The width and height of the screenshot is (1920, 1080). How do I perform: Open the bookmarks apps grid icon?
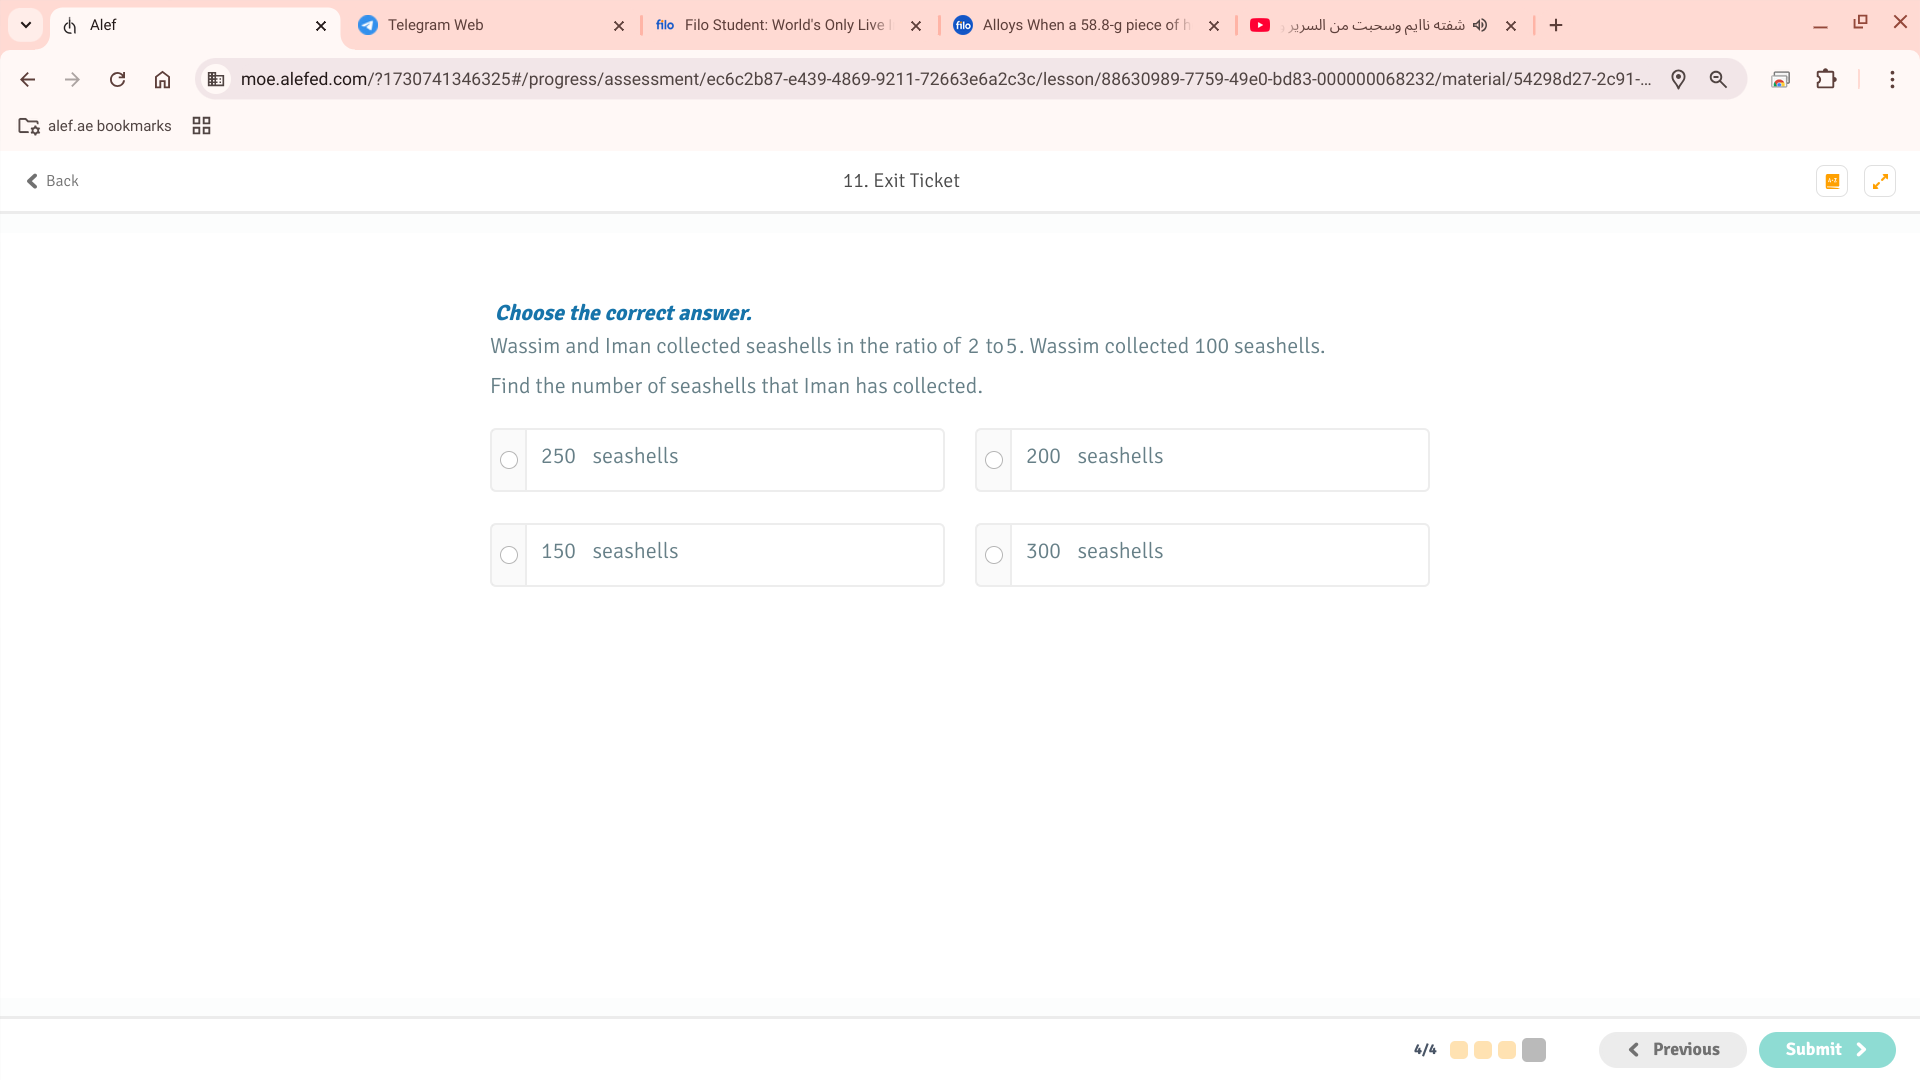click(x=201, y=126)
